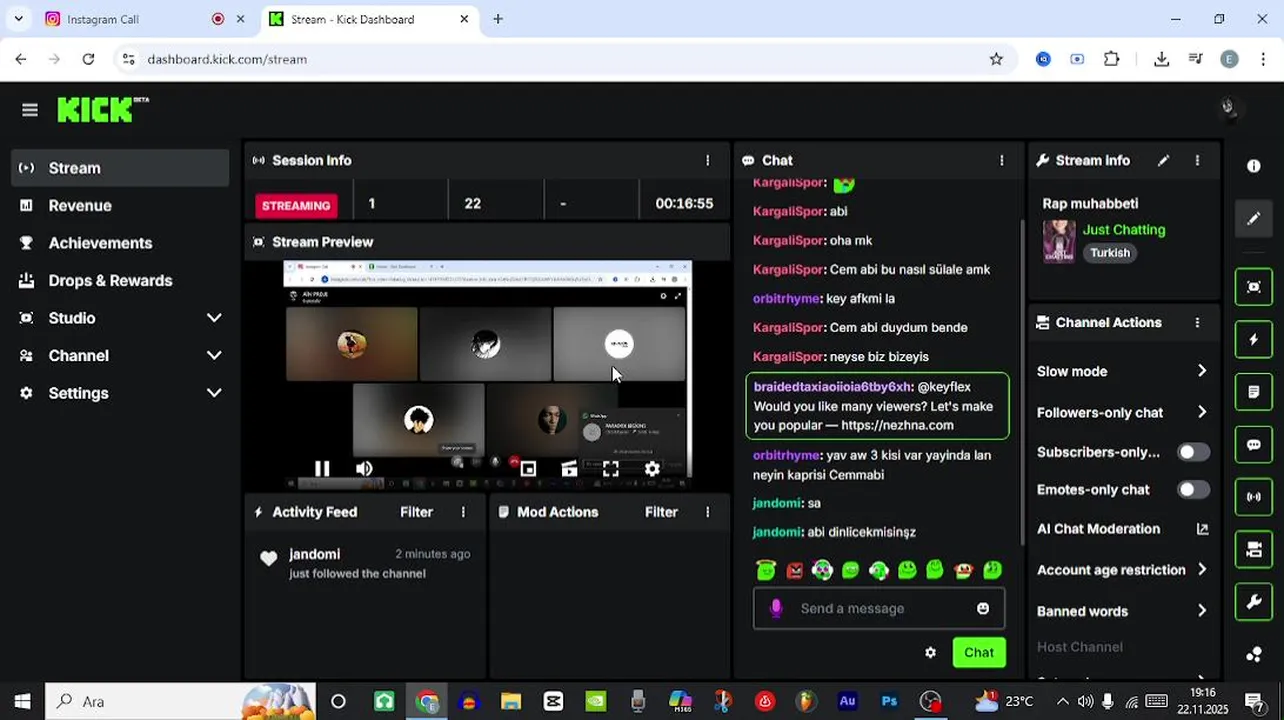
Task: Expand Slow mode options
Action: tap(1202, 371)
